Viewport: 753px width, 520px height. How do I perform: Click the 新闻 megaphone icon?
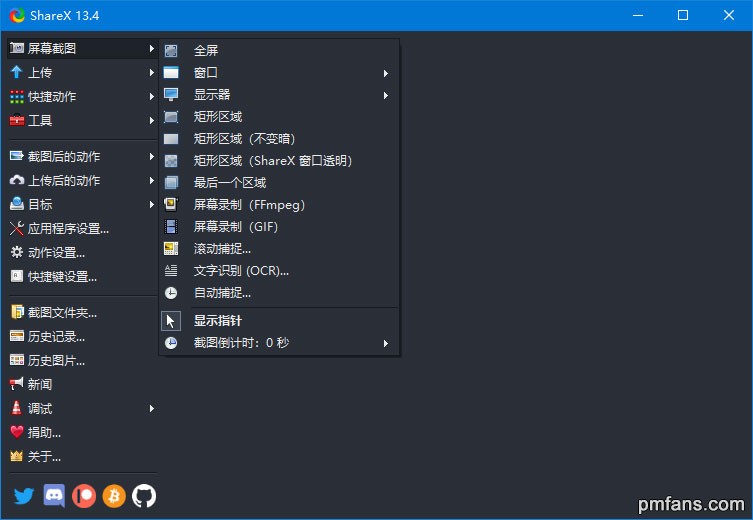(x=17, y=384)
